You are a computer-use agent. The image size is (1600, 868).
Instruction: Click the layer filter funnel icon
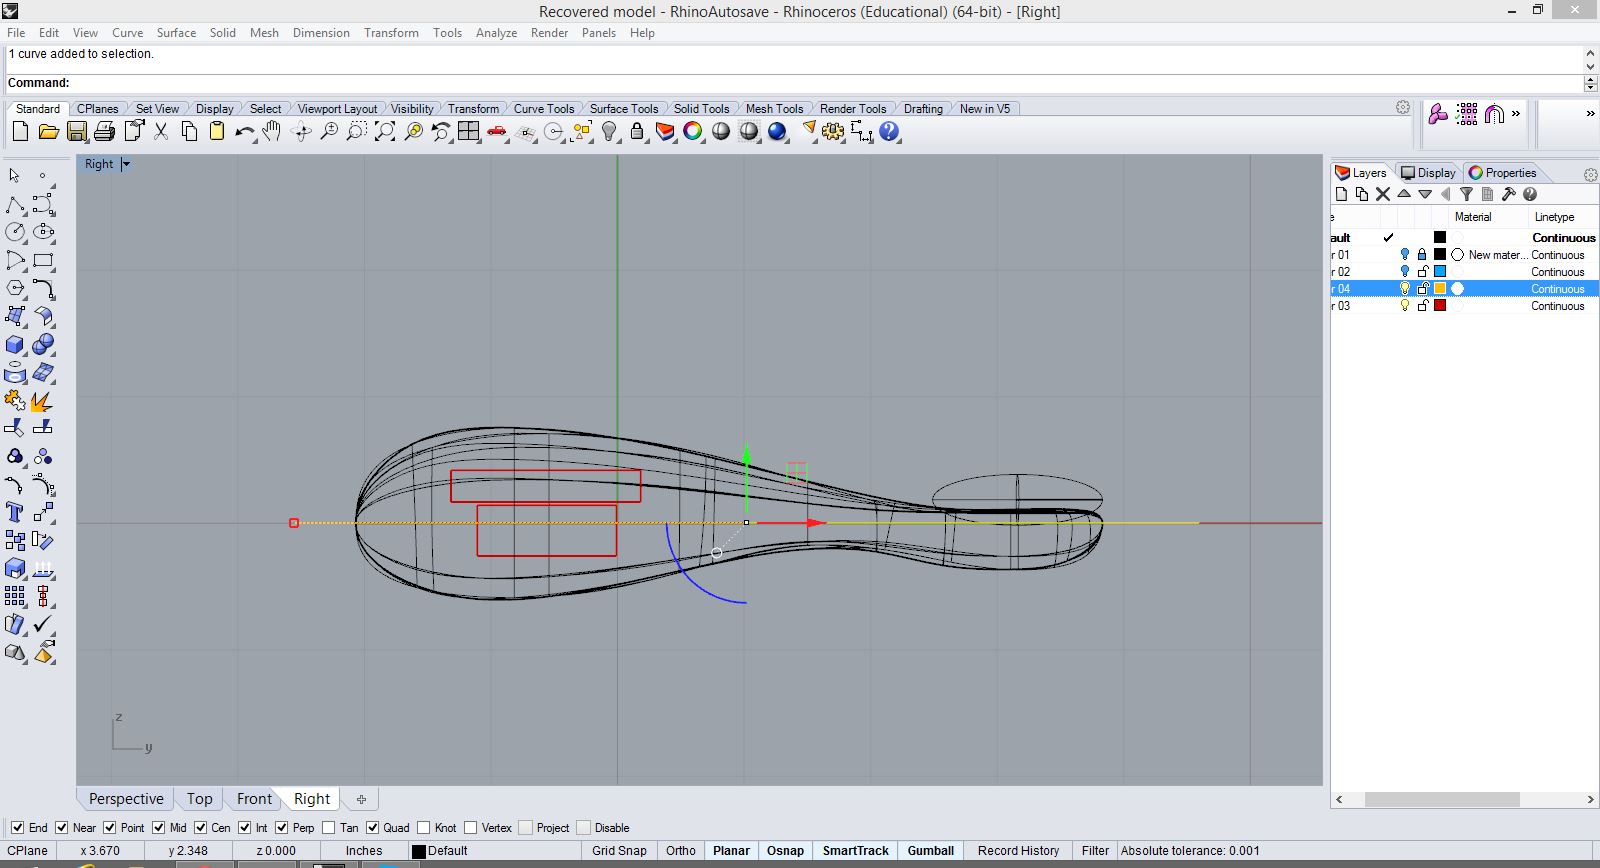point(1466,195)
